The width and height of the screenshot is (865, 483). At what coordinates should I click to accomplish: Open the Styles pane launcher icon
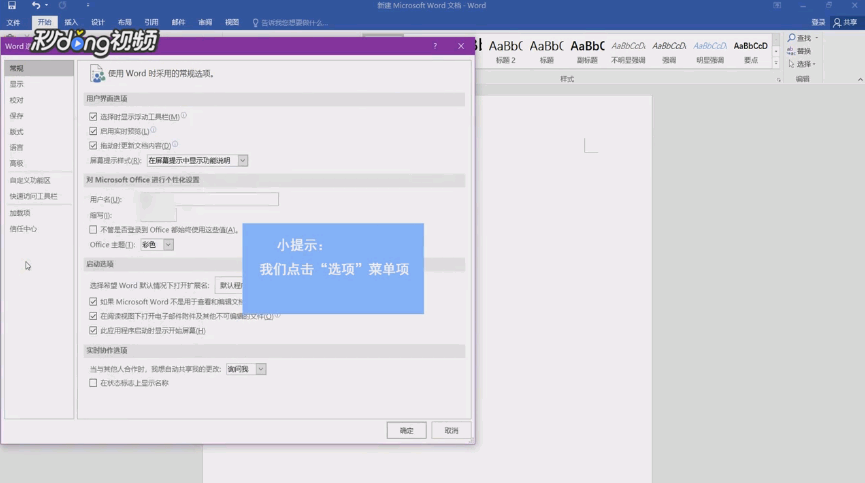[x=778, y=79]
